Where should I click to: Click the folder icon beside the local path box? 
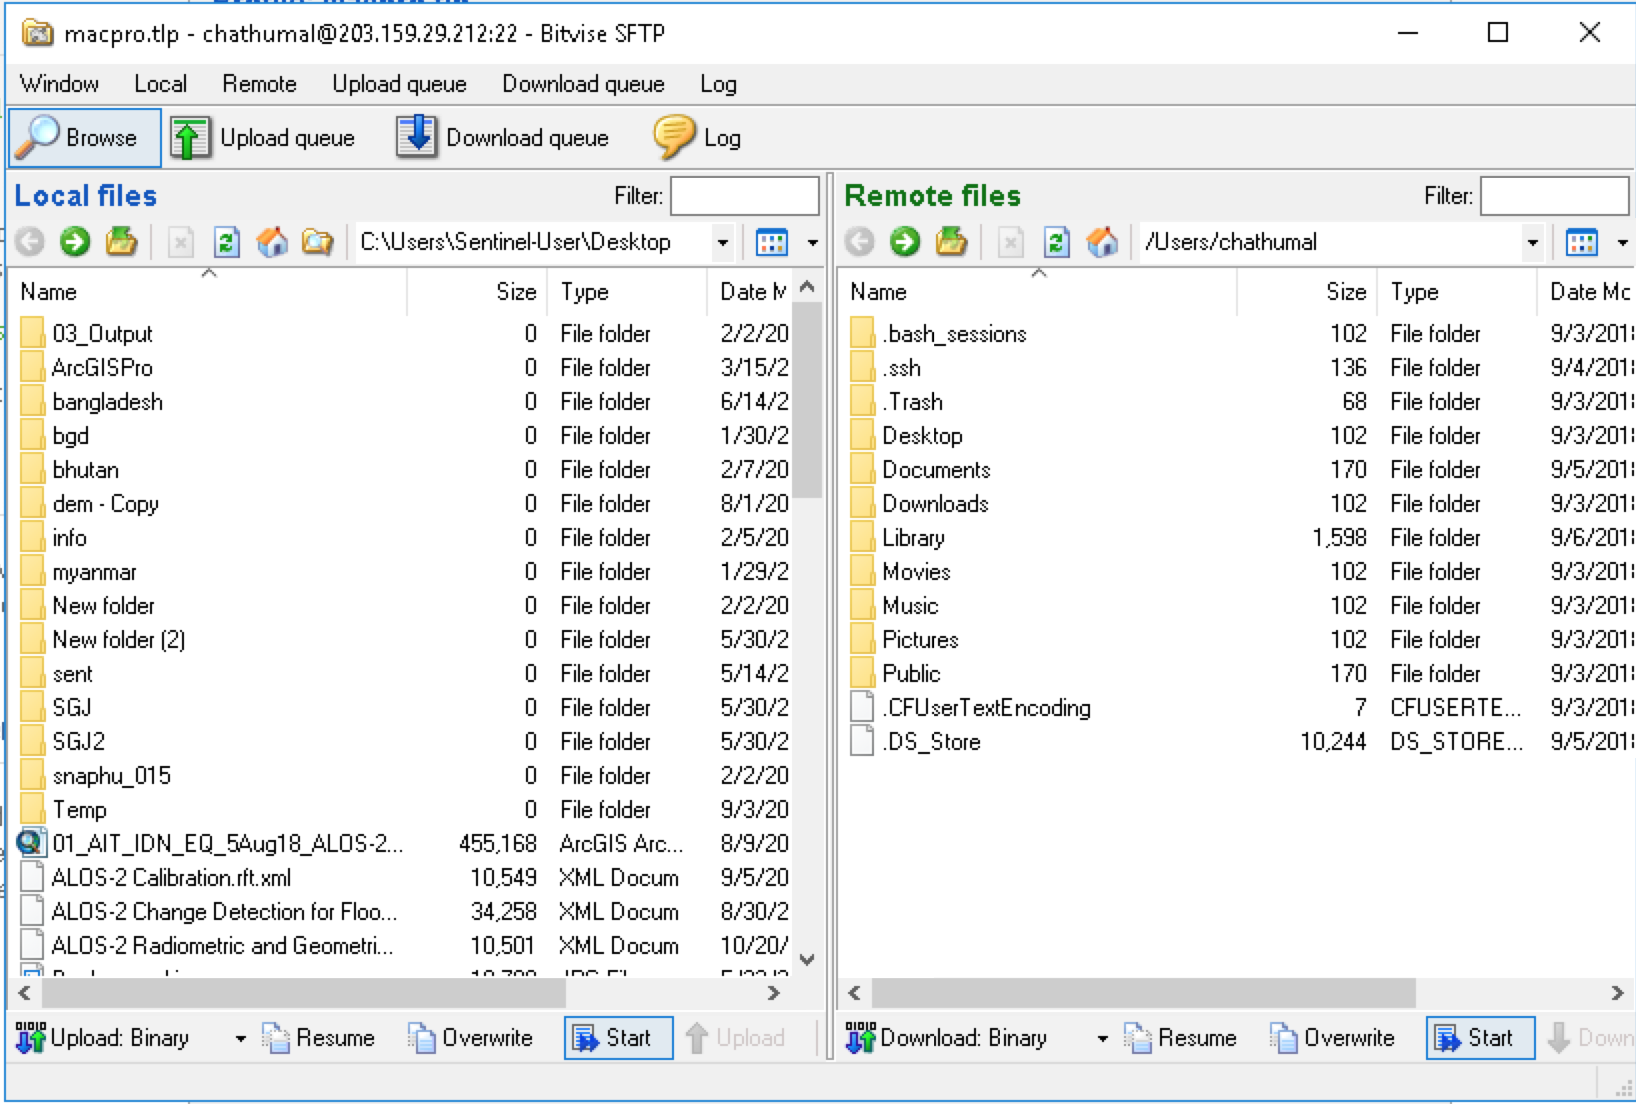tap(317, 242)
